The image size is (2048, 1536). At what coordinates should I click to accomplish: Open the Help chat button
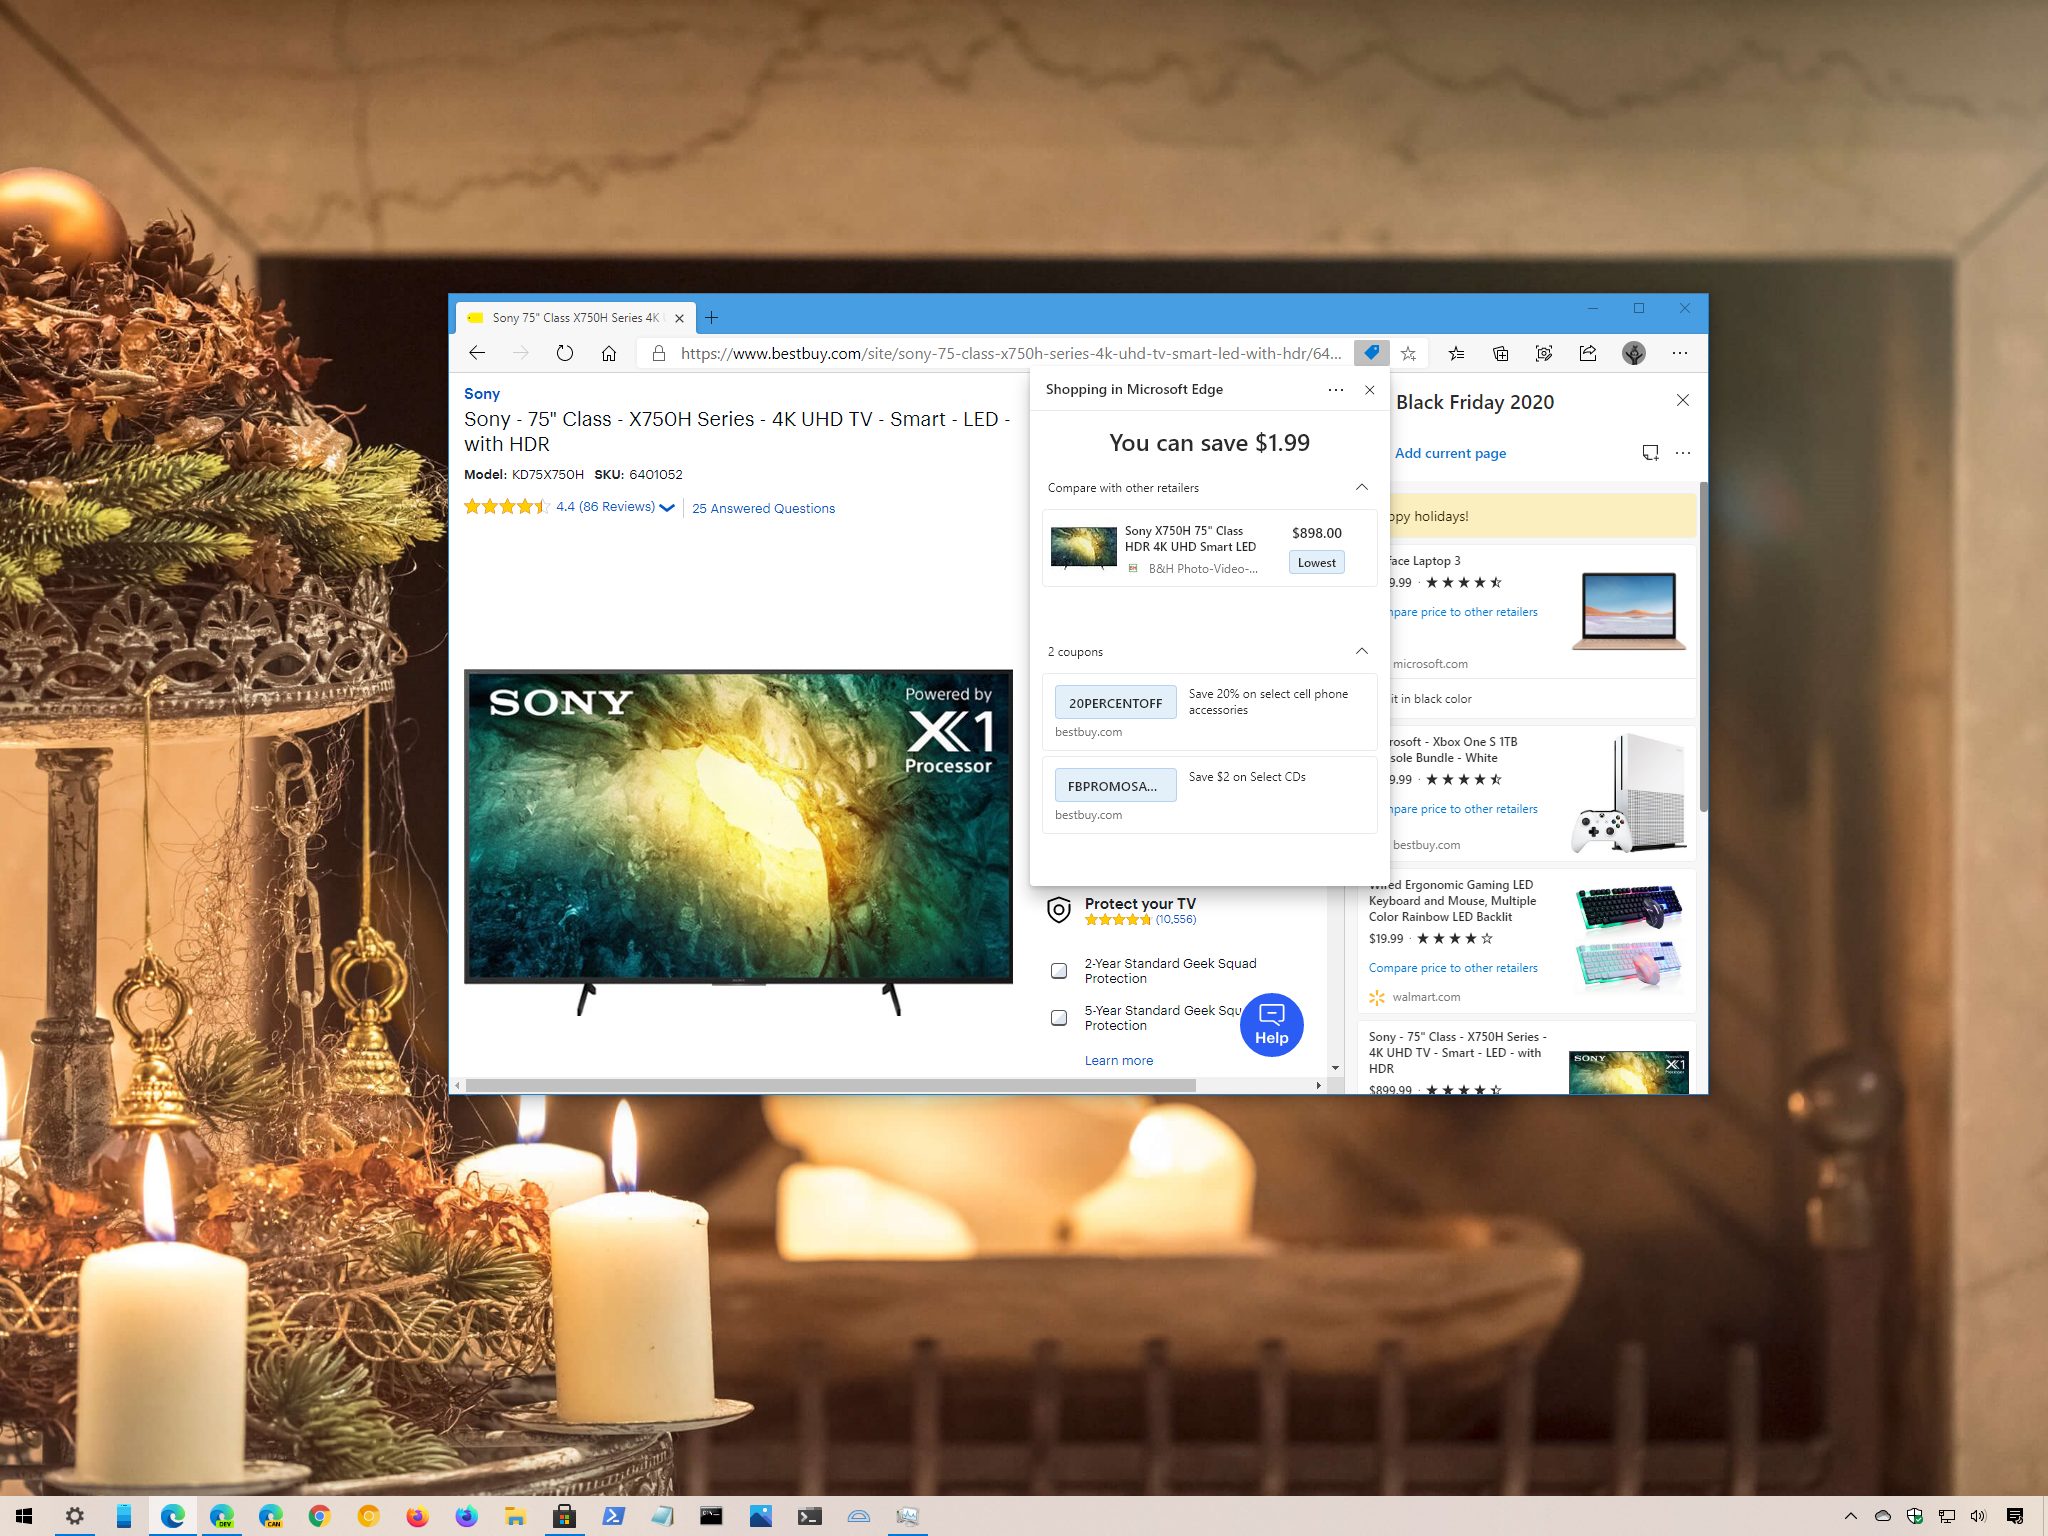1271,1025
